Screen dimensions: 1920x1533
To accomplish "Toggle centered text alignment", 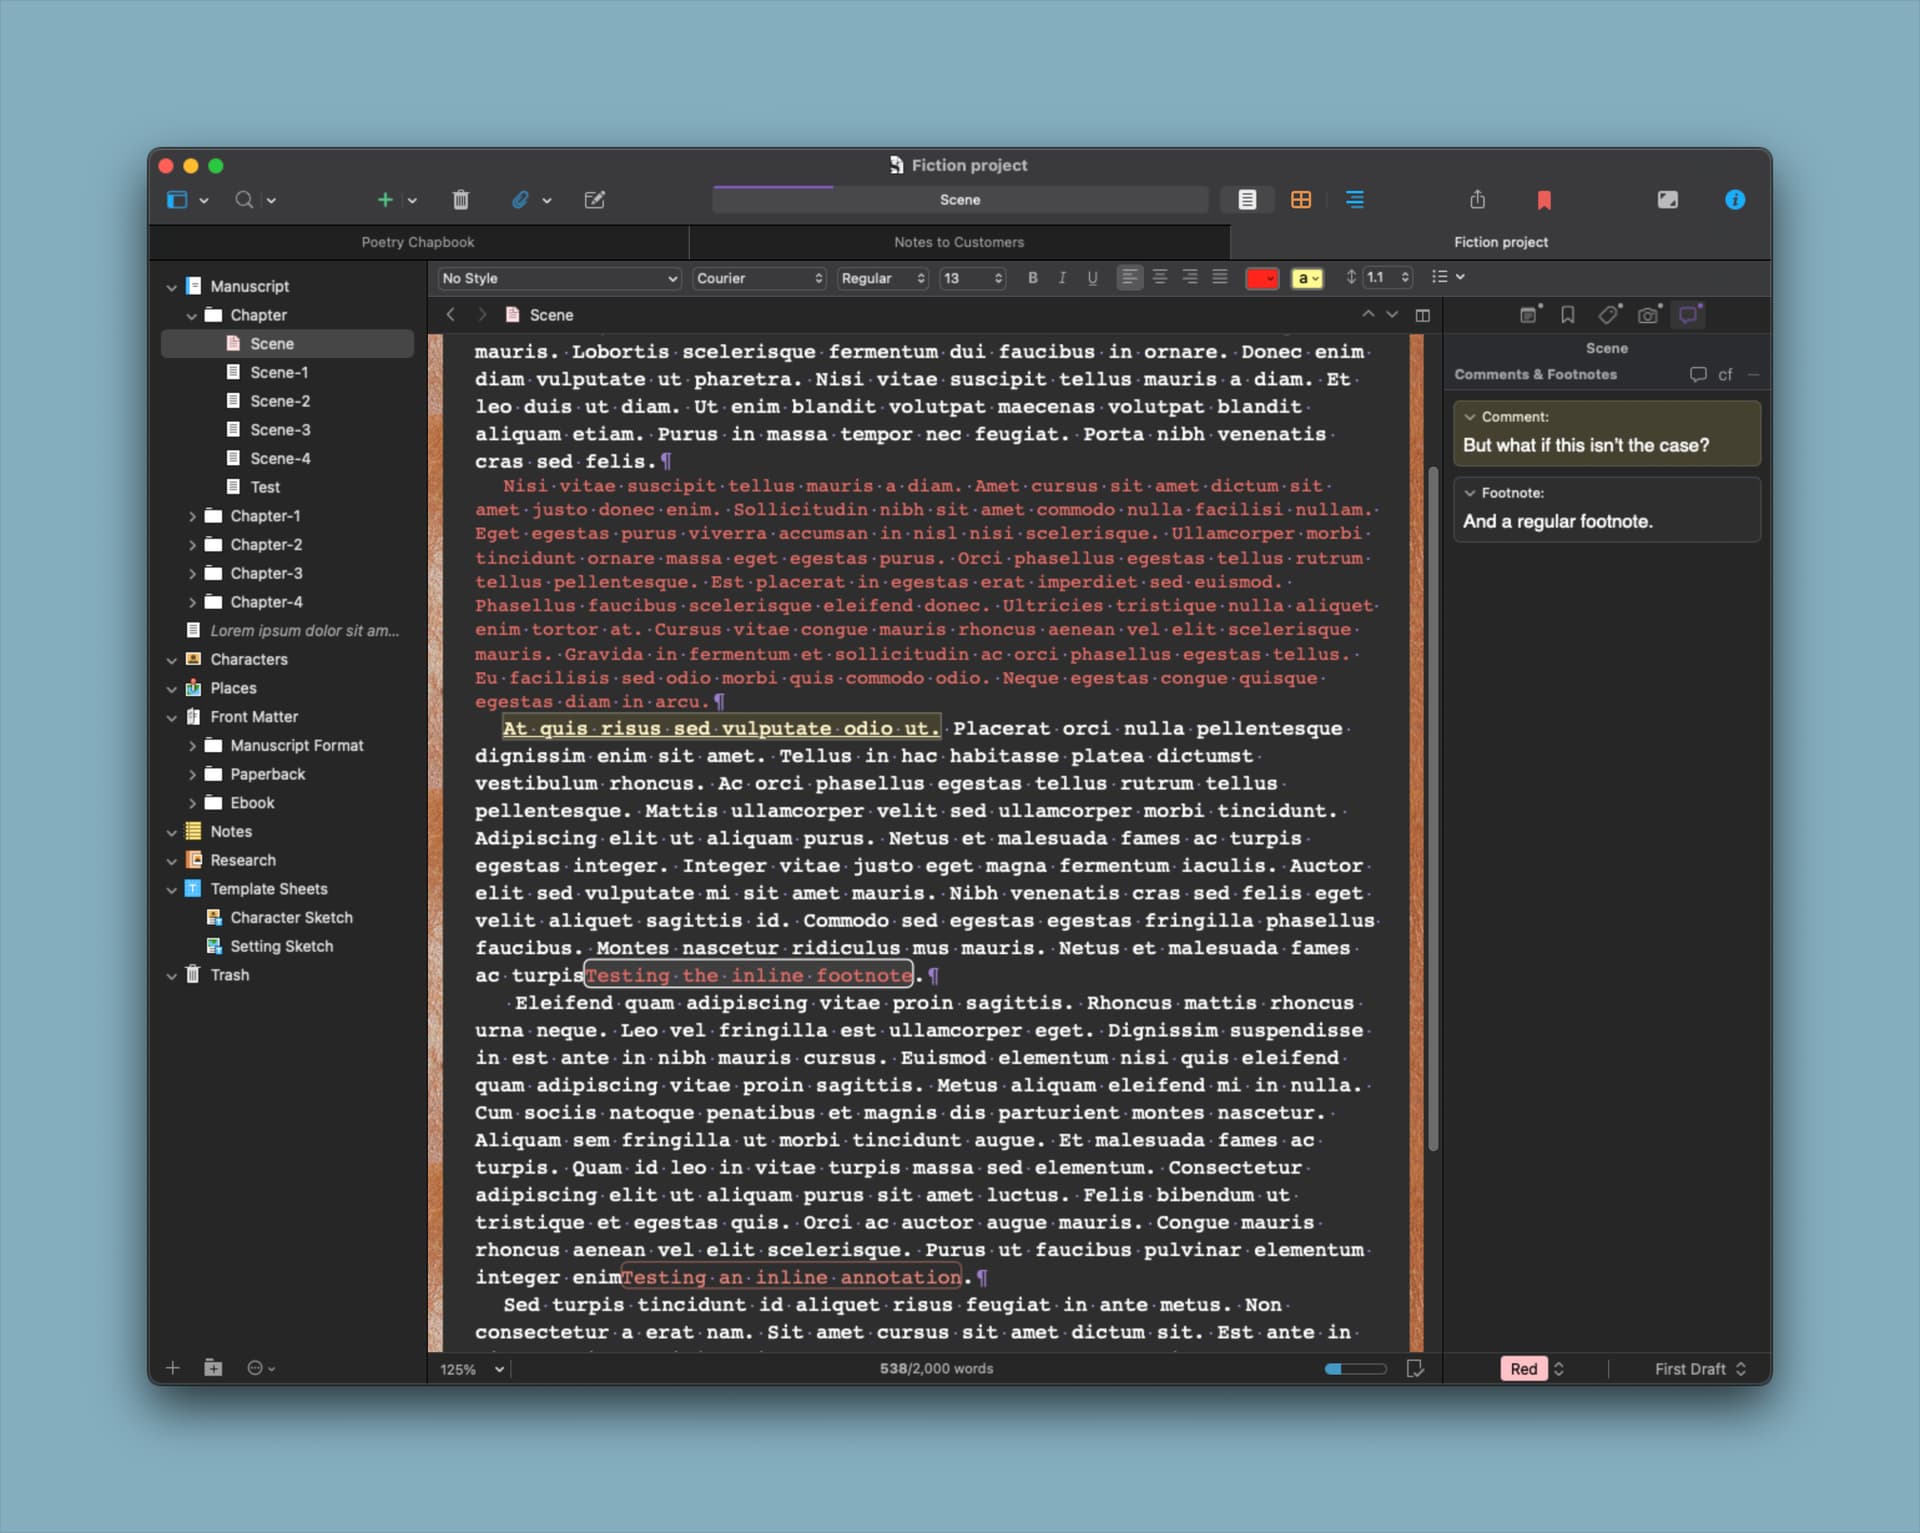I will point(1160,278).
